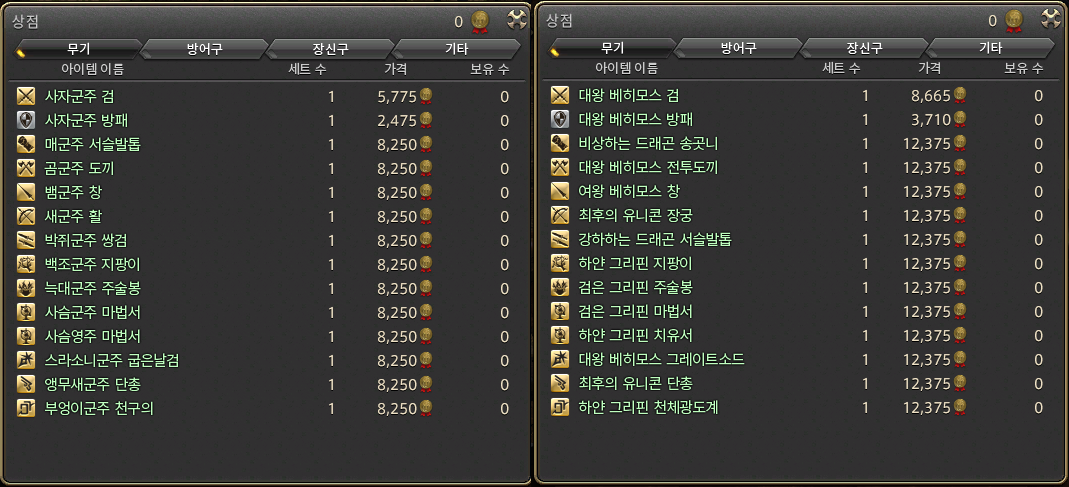Image resolution: width=1069 pixels, height=487 pixels.
Task: Click the spear icon beside 여왕 베히모스 창
Action: pos(560,192)
